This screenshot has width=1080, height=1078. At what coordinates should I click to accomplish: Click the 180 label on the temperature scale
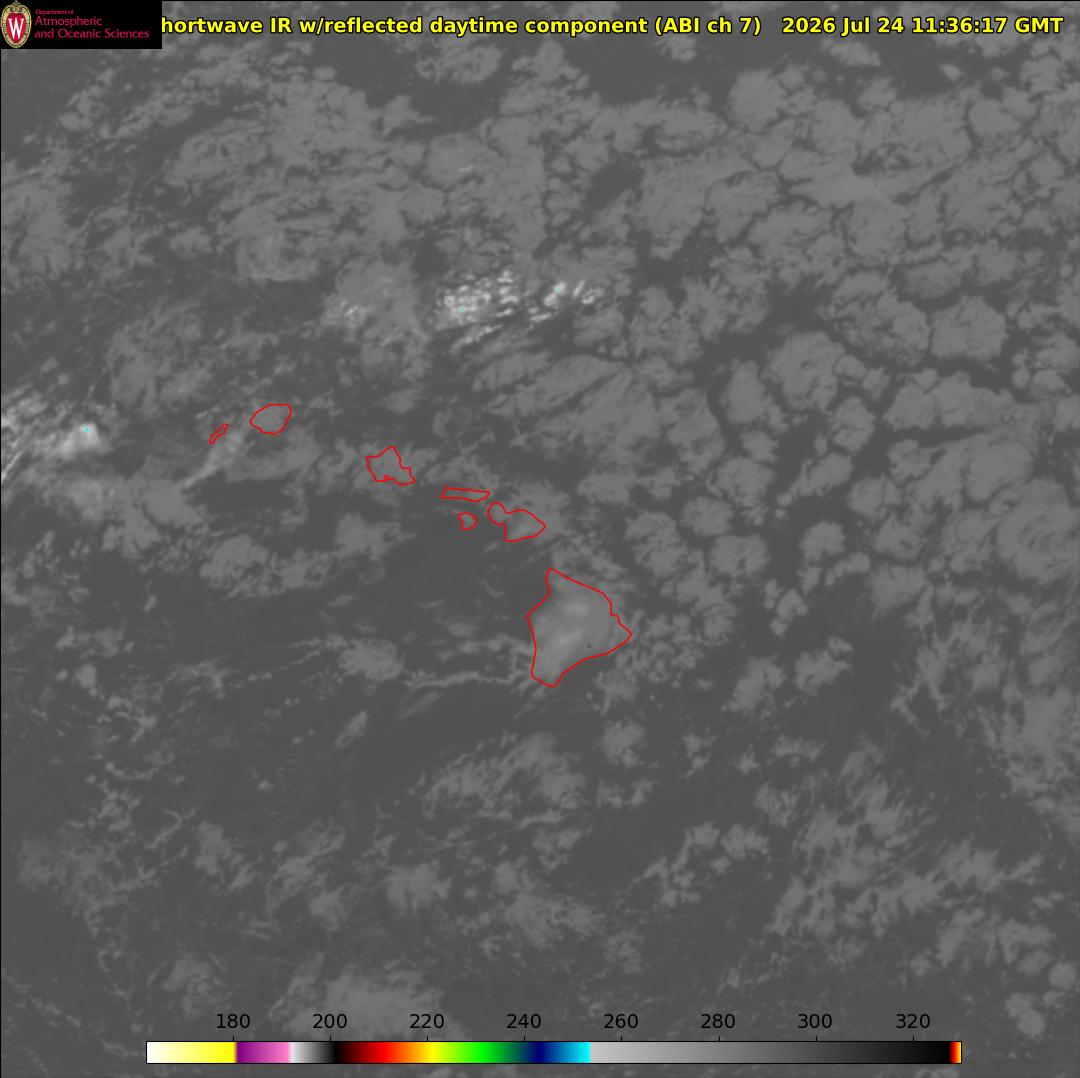(x=233, y=1021)
